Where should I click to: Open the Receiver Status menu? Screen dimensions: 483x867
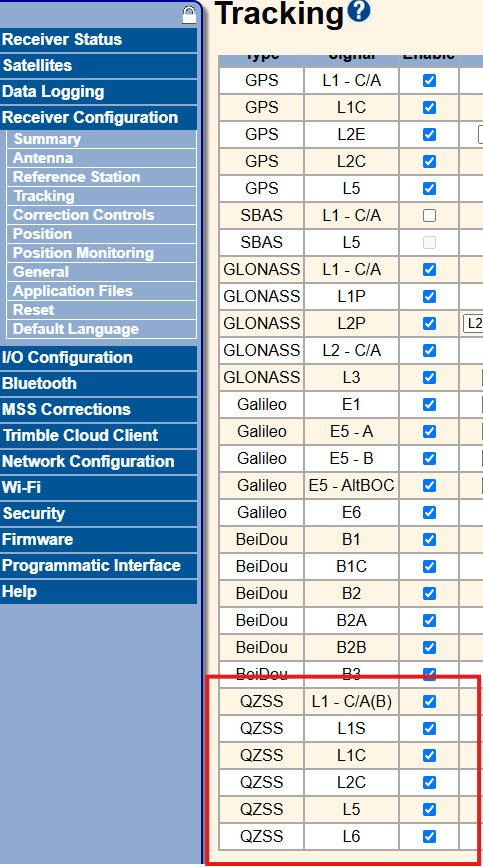98,40
